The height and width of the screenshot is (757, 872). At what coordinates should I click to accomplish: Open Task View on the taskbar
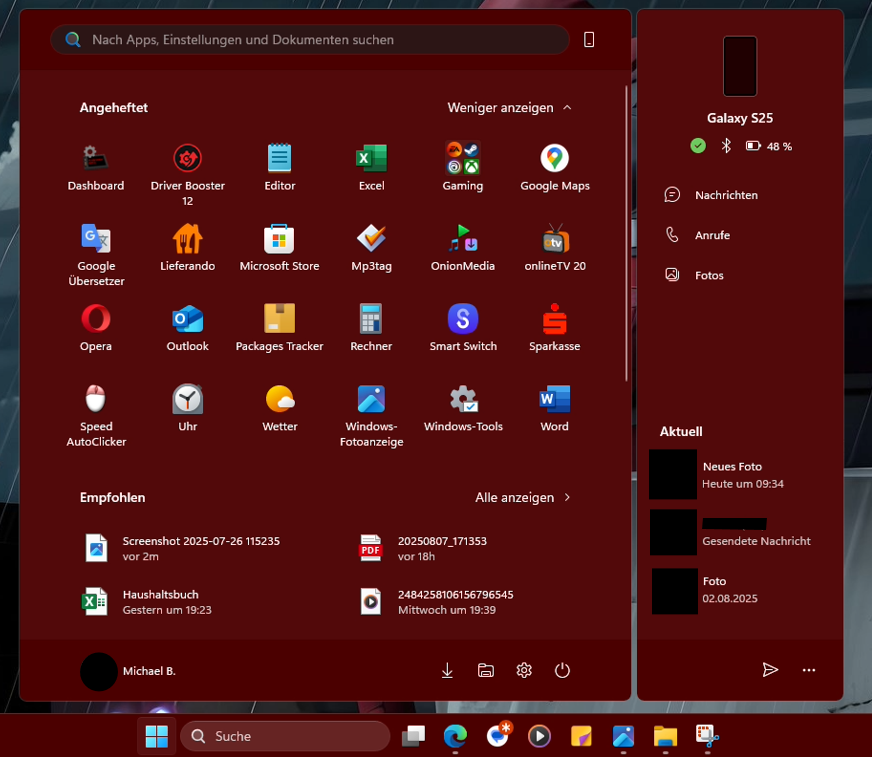coord(413,736)
